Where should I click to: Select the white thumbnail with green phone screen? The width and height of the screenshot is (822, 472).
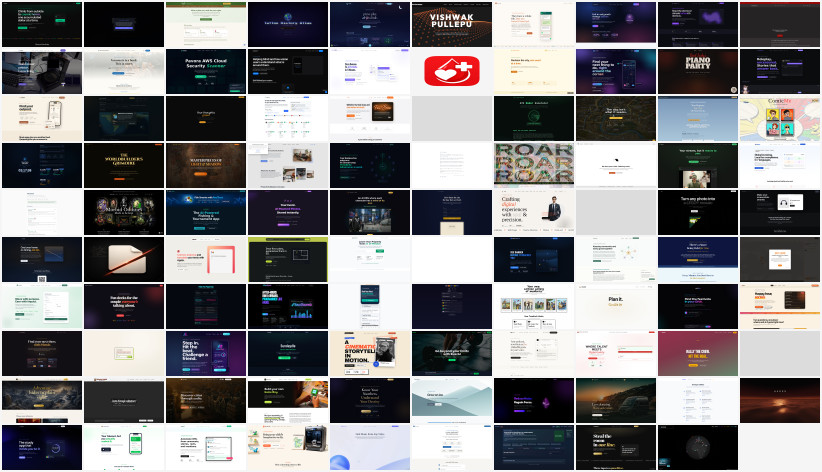(x=124, y=447)
